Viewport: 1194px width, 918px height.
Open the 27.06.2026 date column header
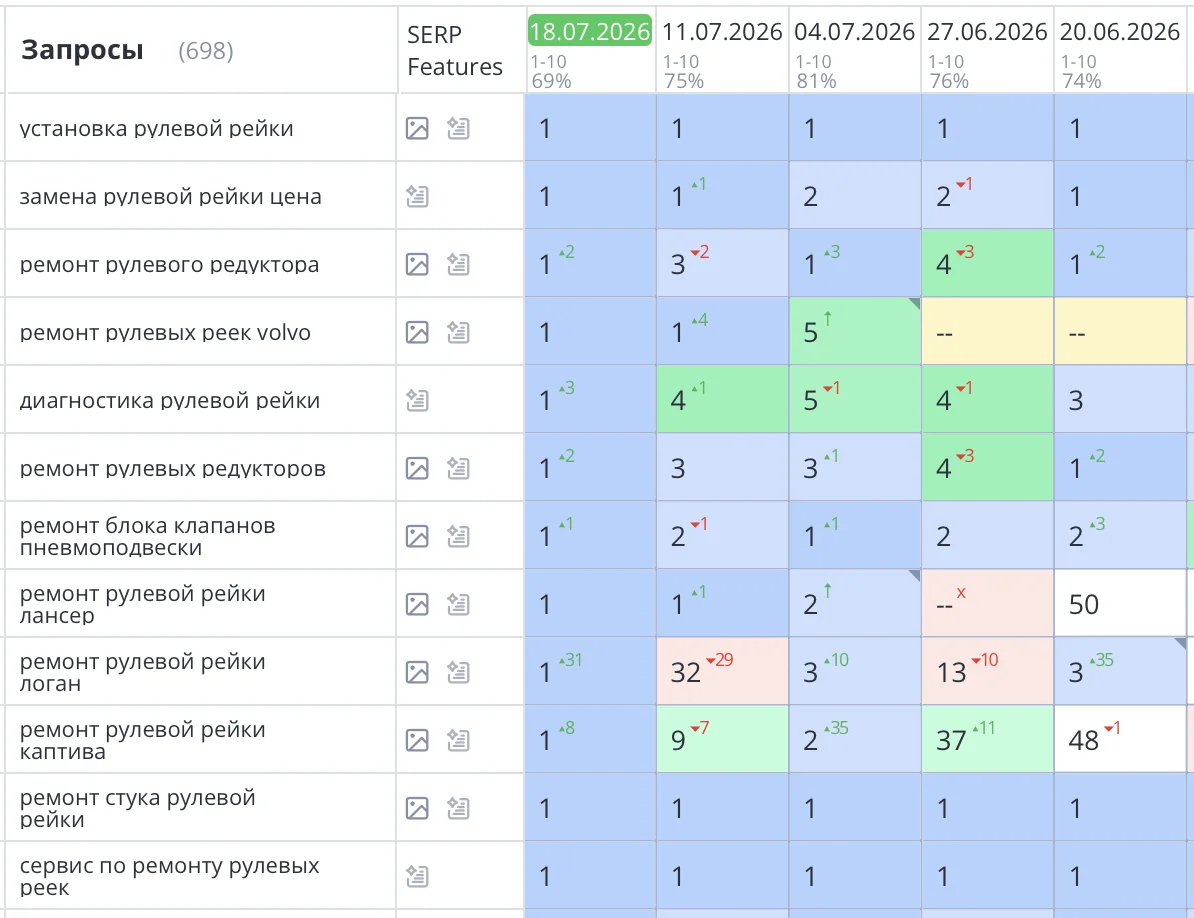(987, 31)
